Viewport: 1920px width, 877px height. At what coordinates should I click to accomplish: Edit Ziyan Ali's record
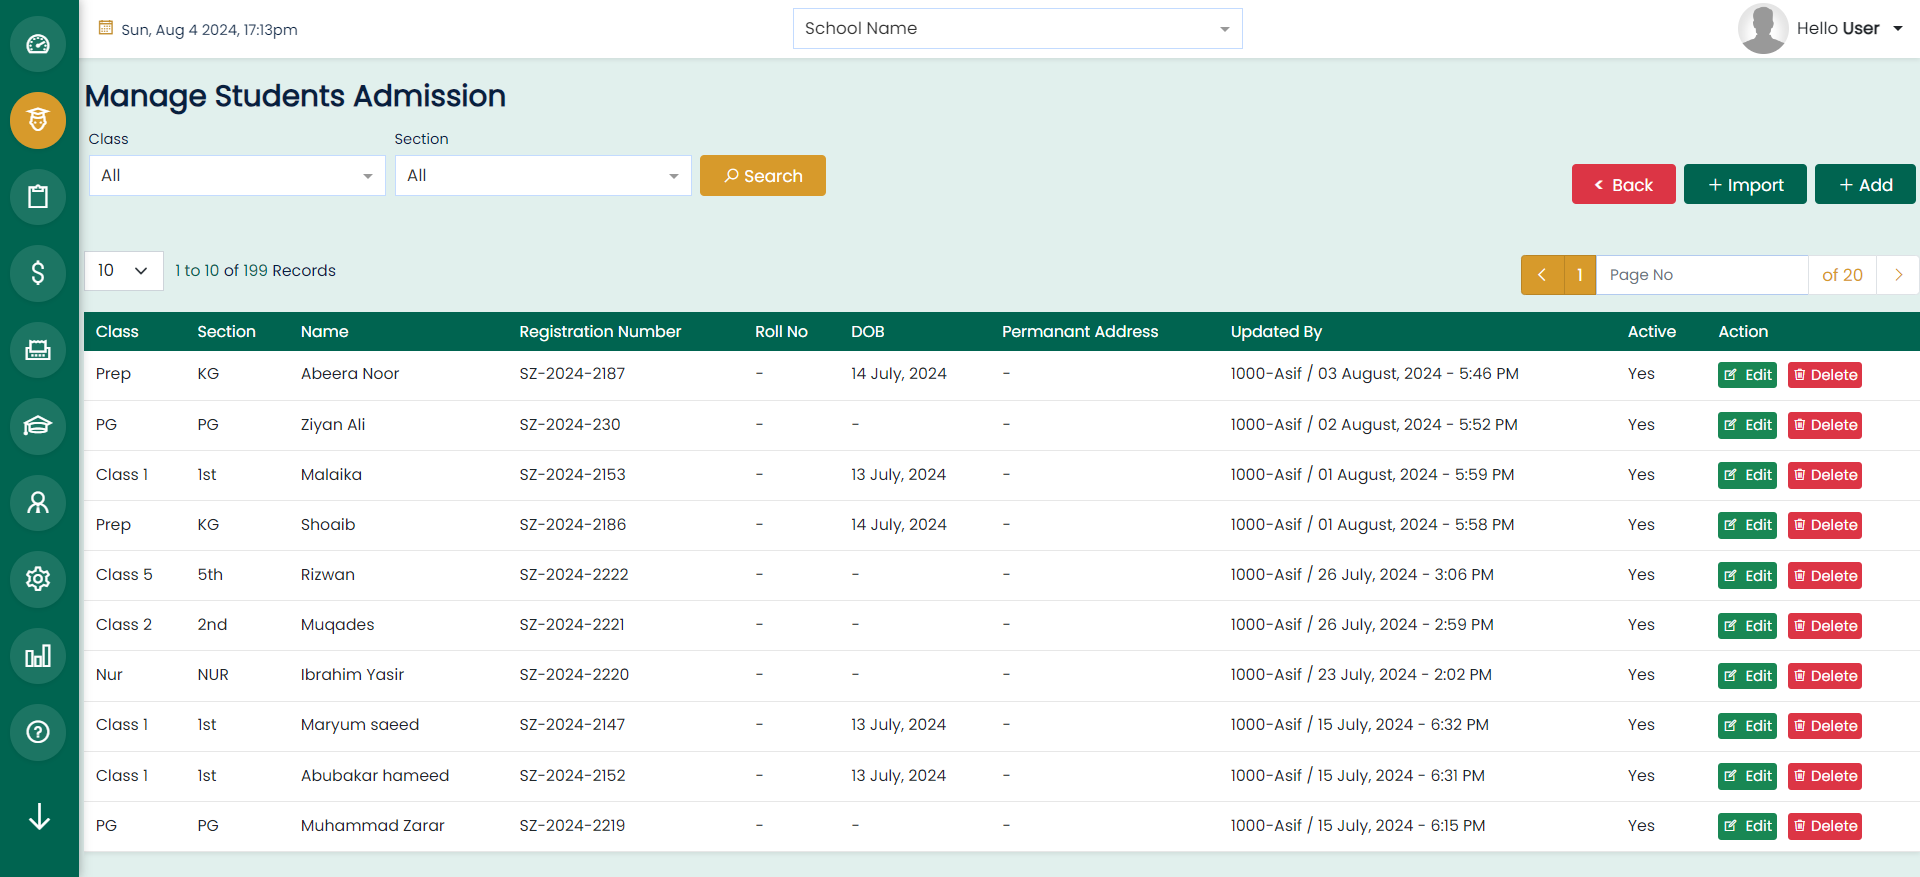click(1747, 425)
